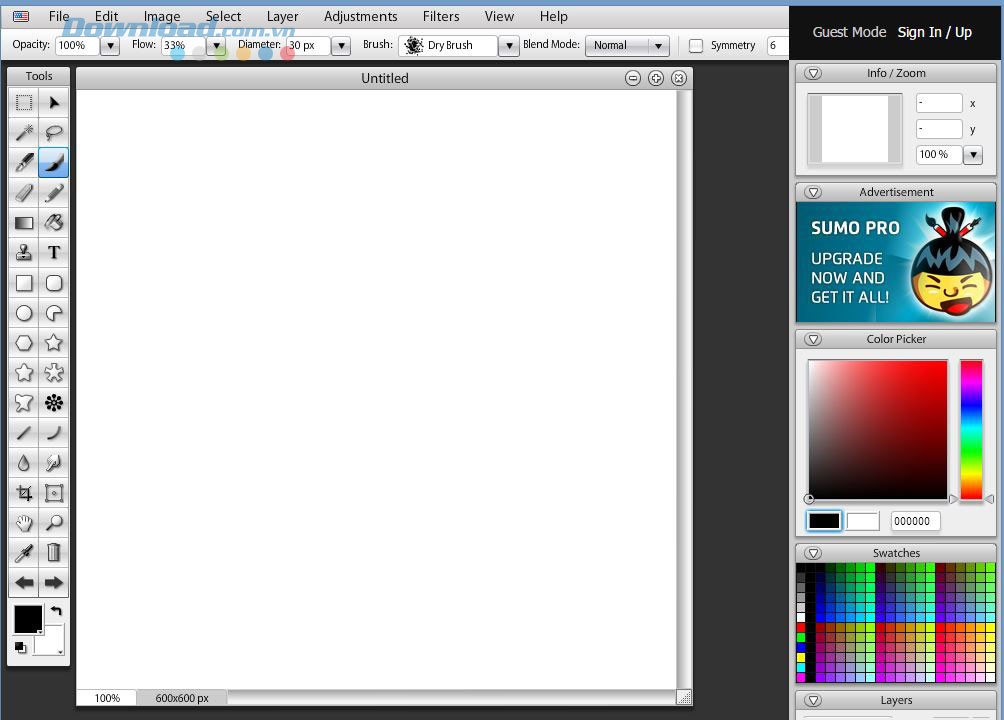Select the Zoom tool
The image size is (1004, 720).
[x=54, y=522]
